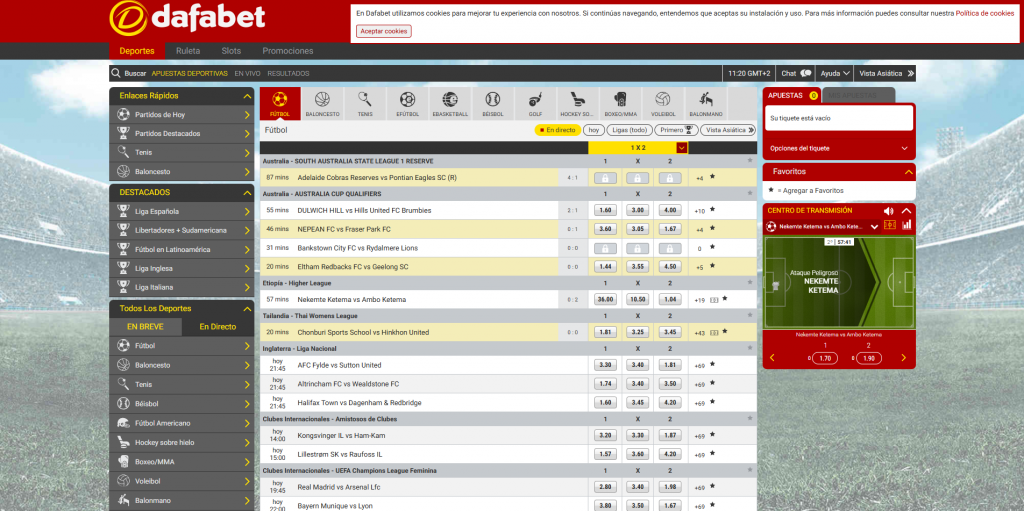Open the RESULTADOS link
Image resolution: width=1024 pixels, height=511 pixels.
coord(288,74)
